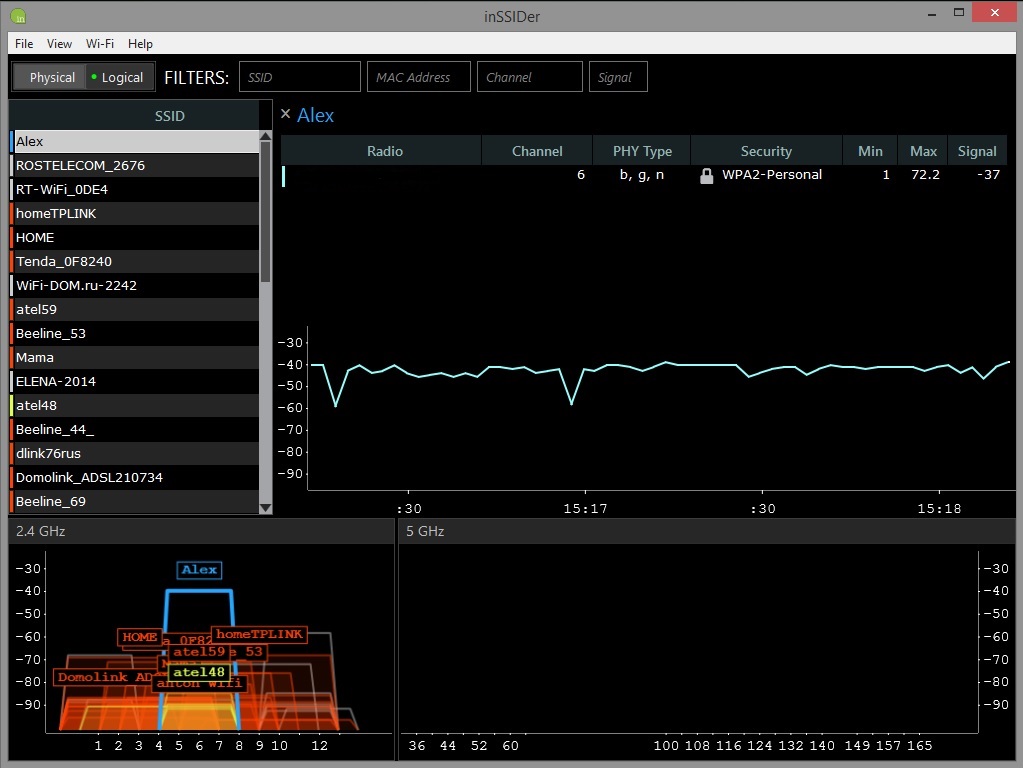The width and height of the screenshot is (1023, 768).
Task: Switch to Logical view mode
Action: click(118, 77)
